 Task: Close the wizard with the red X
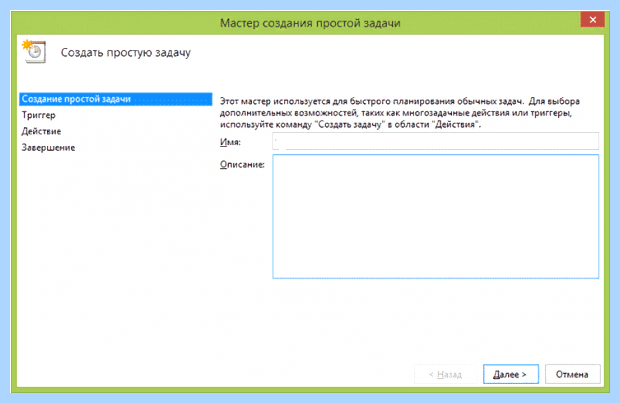coord(592,20)
